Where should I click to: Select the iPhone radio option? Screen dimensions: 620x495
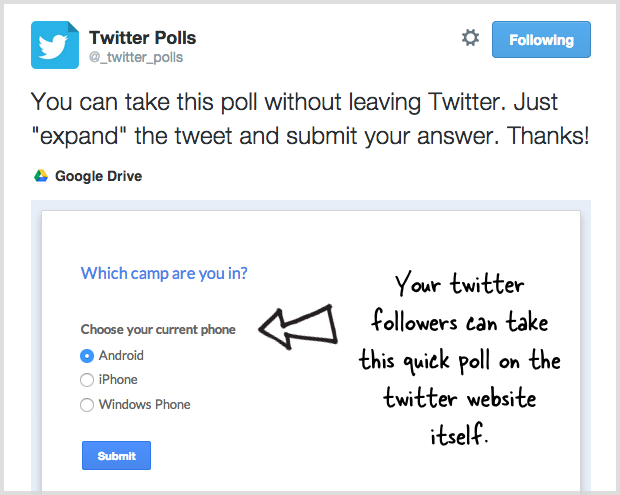point(87,380)
